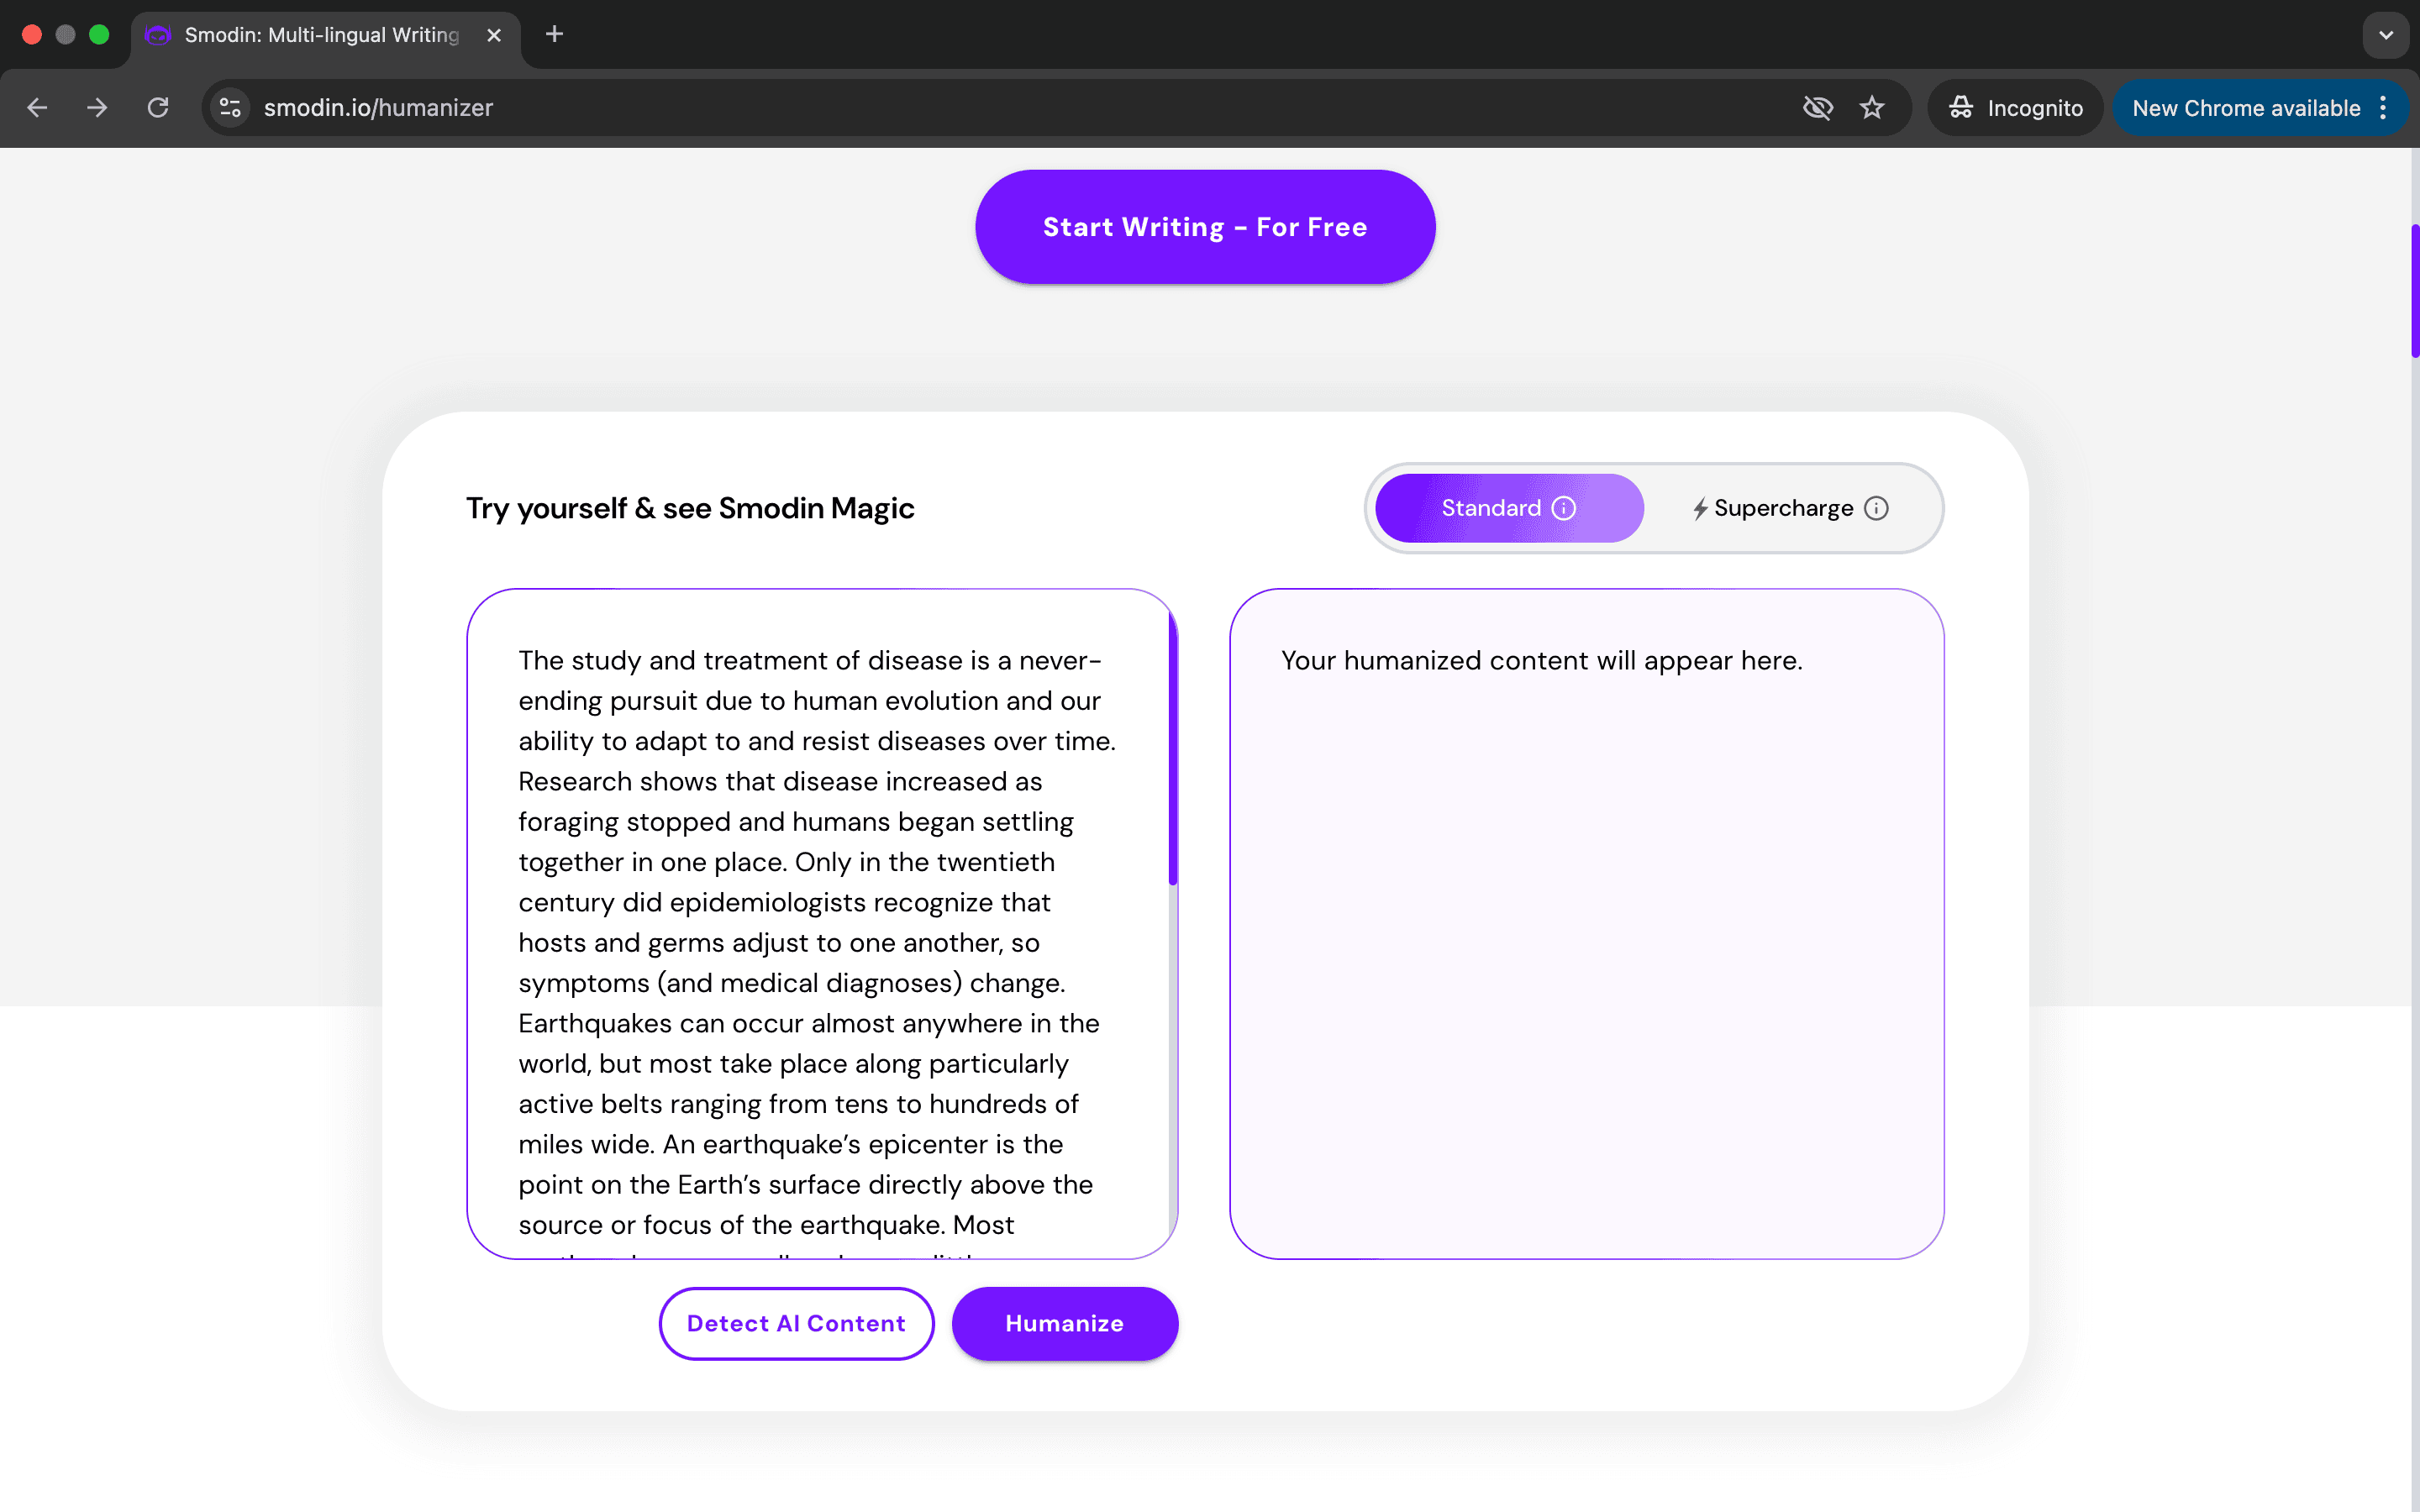This screenshot has width=2420, height=1512.
Task: Open a new browser tab
Action: coord(554,35)
